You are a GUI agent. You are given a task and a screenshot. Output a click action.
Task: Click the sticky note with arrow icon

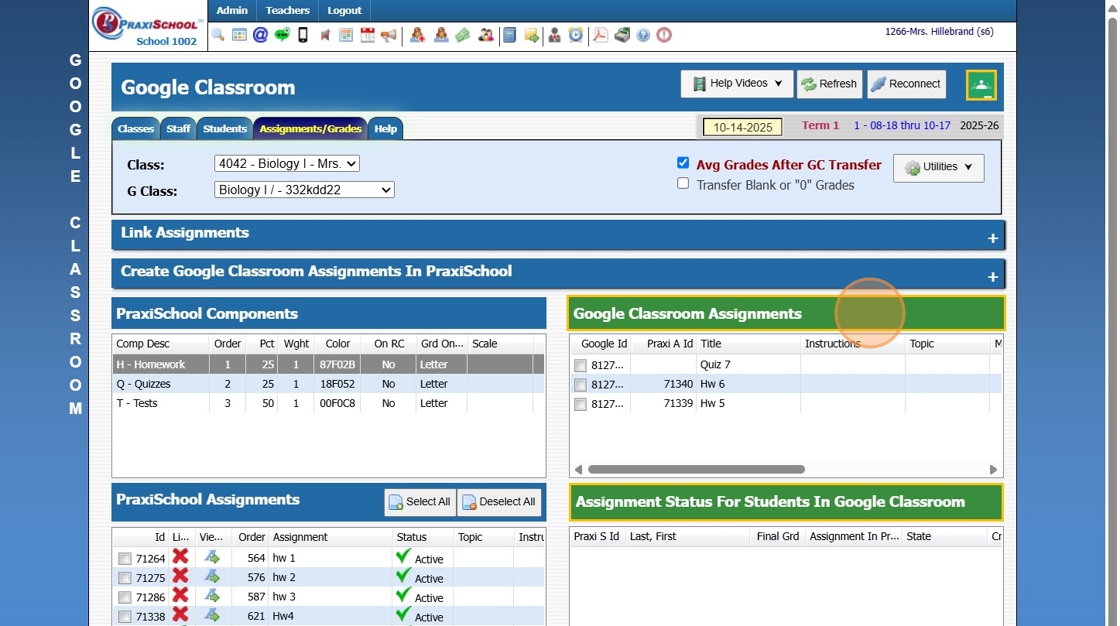coord(531,35)
